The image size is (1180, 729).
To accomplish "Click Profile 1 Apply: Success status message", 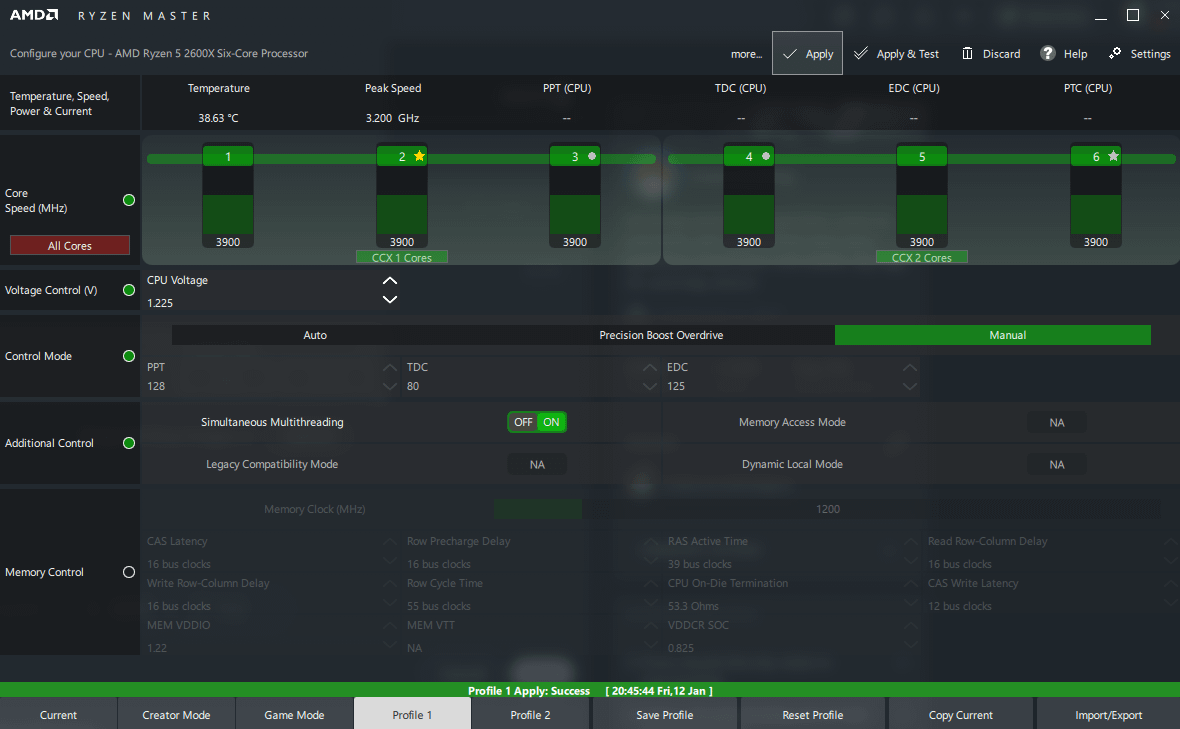I will click(x=529, y=691).
